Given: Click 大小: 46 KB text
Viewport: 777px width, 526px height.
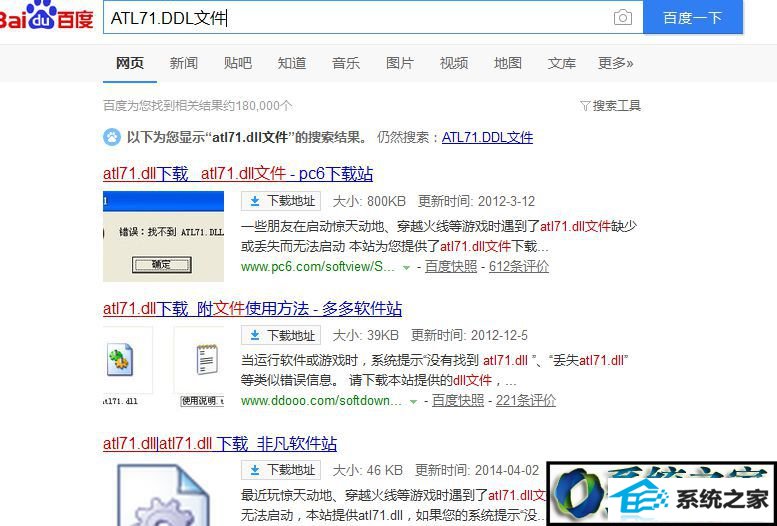Looking at the screenshot, I should 368,470.
